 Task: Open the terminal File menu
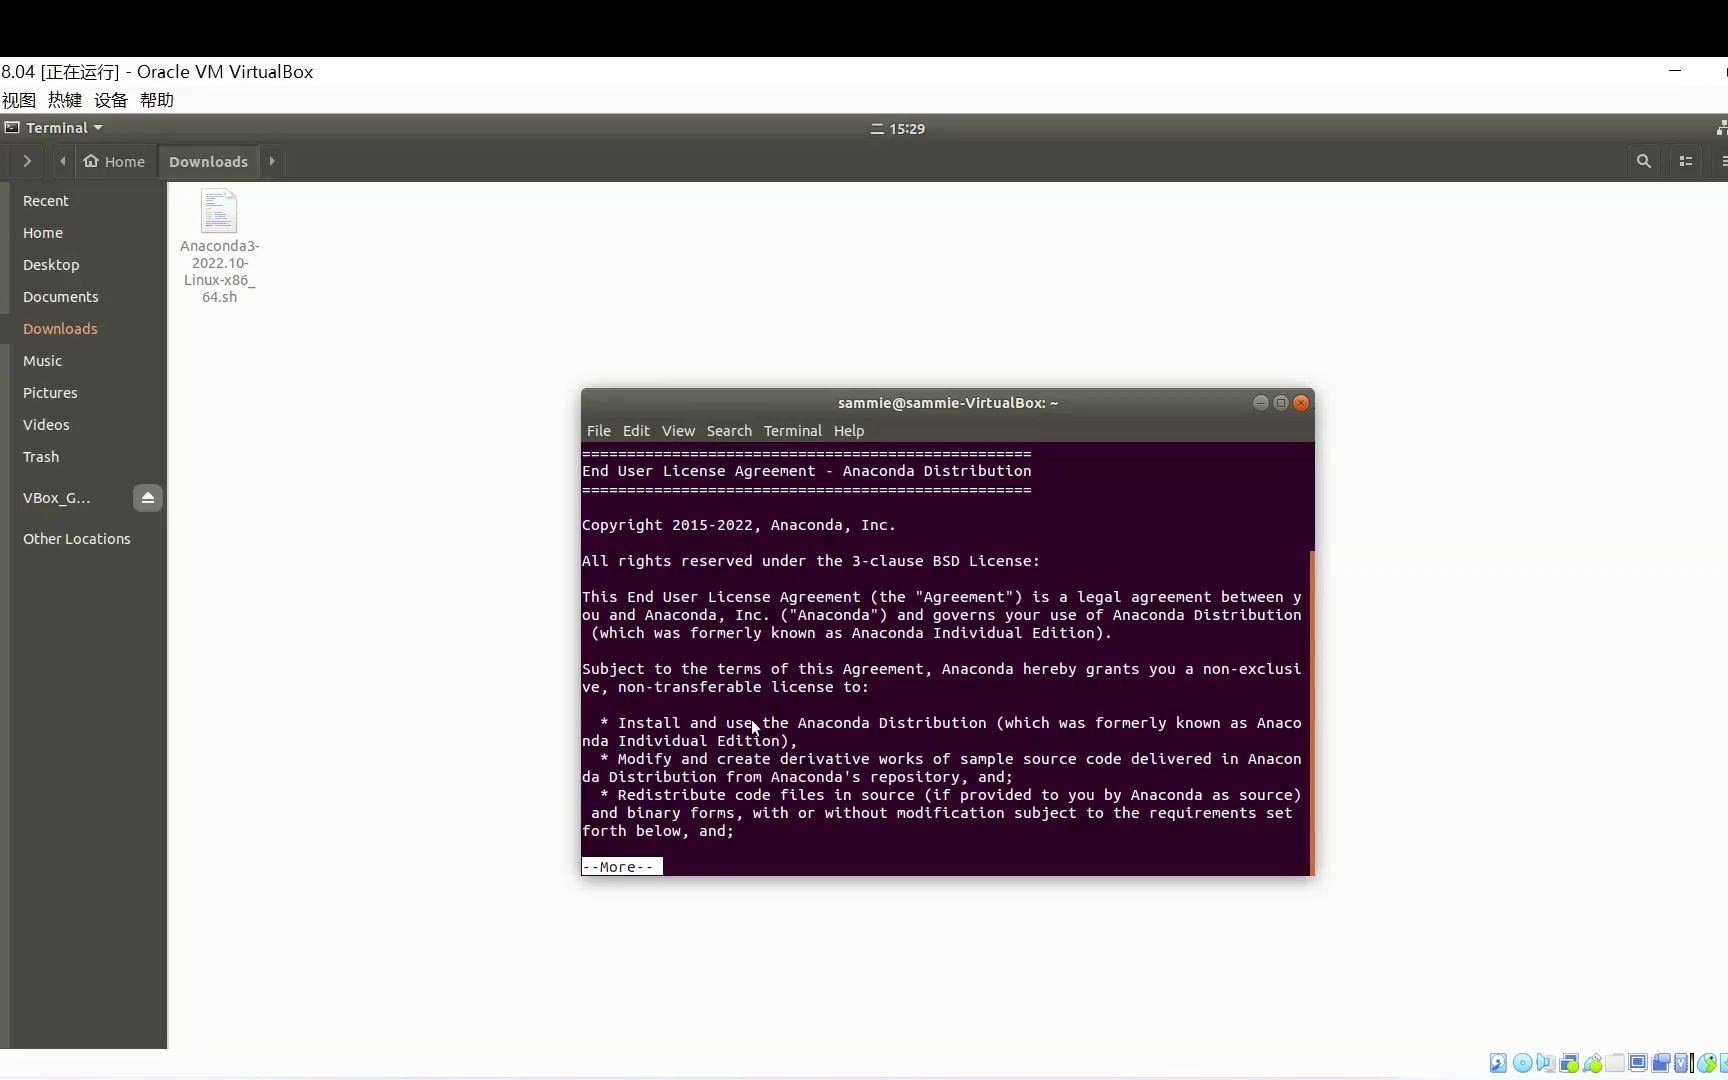(x=599, y=431)
